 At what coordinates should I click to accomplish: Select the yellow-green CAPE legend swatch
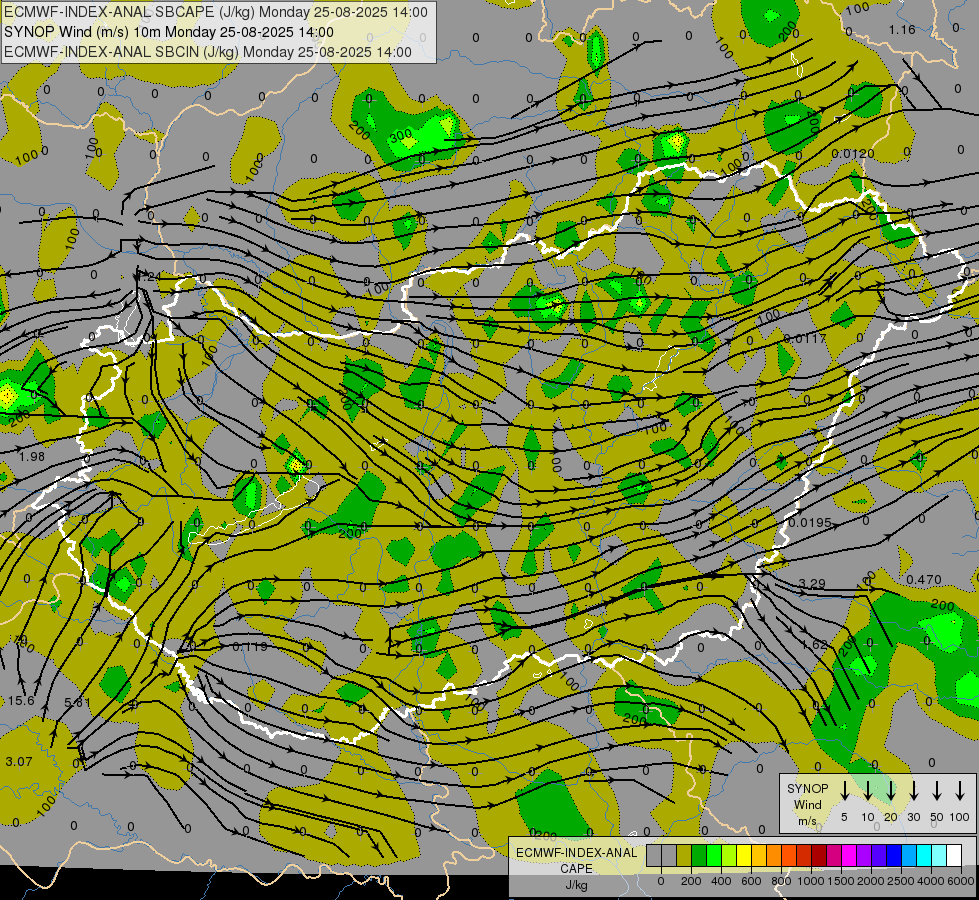[729, 855]
